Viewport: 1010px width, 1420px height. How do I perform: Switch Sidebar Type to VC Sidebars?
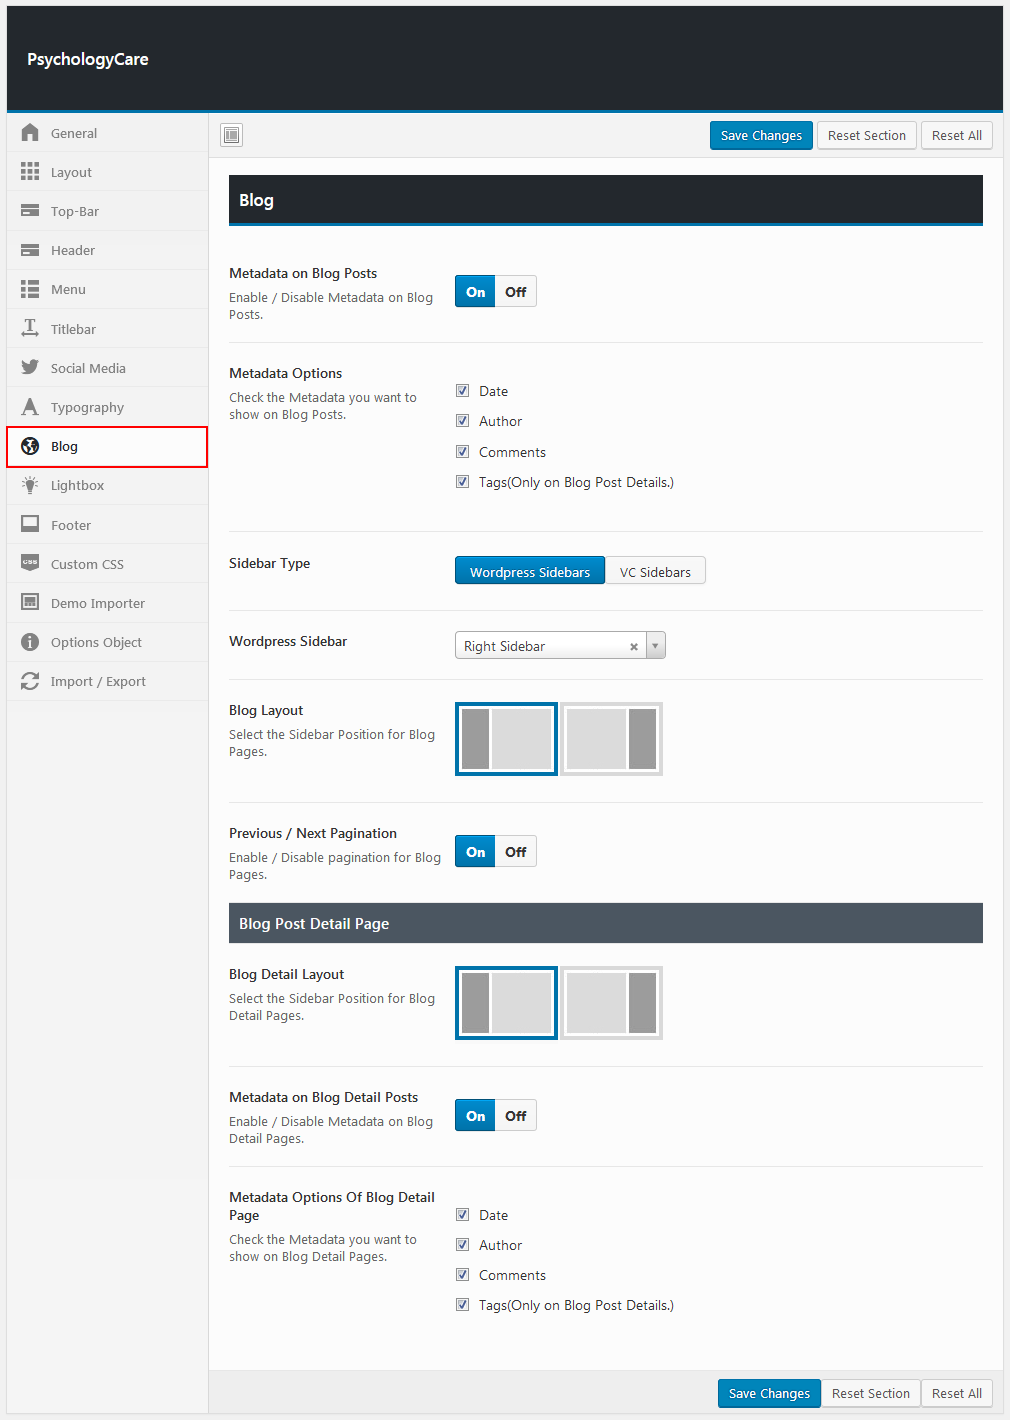coord(655,572)
